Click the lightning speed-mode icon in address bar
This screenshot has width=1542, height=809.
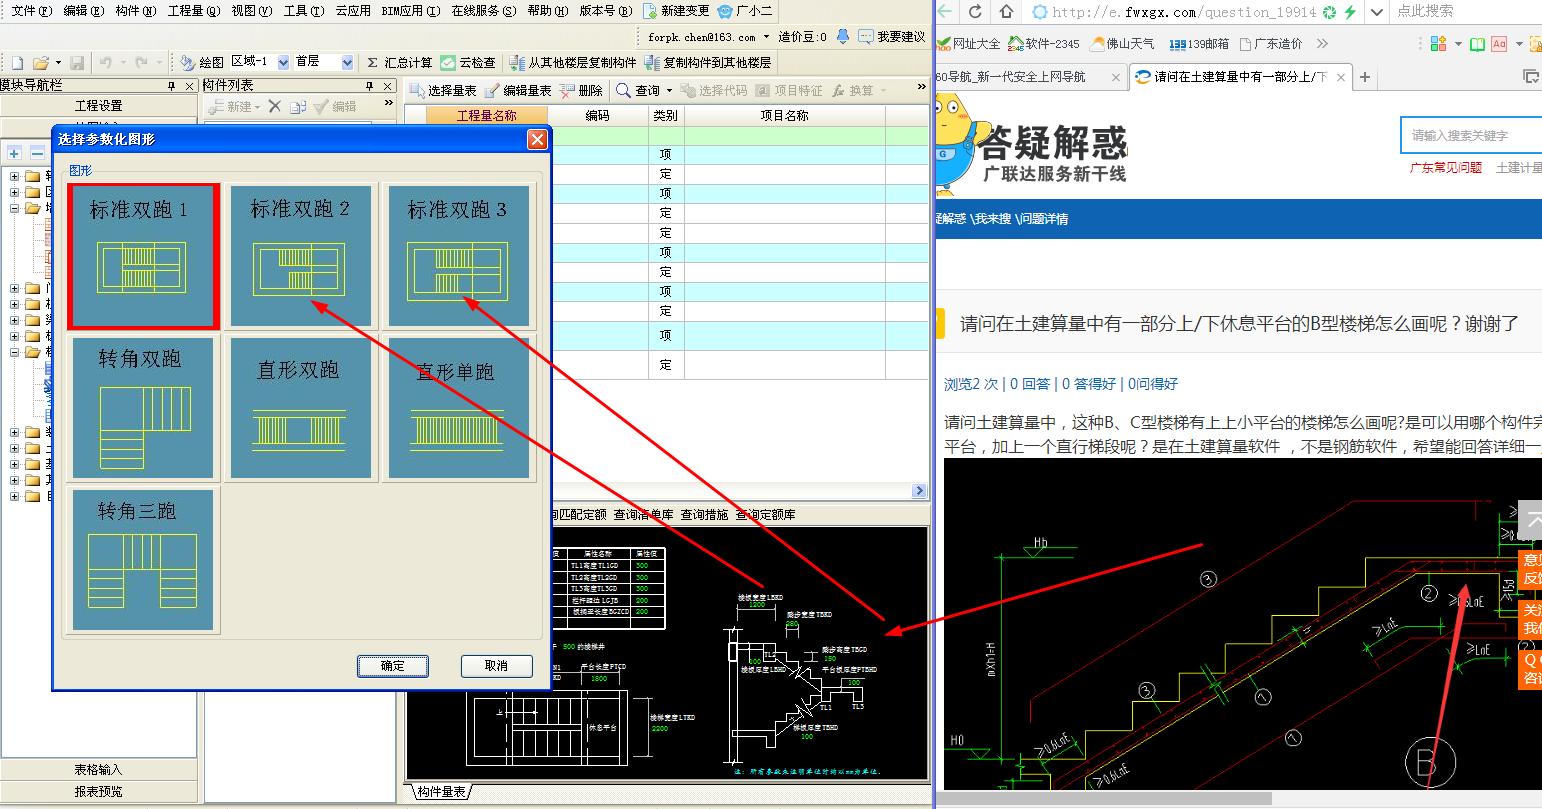point(1350,12)
